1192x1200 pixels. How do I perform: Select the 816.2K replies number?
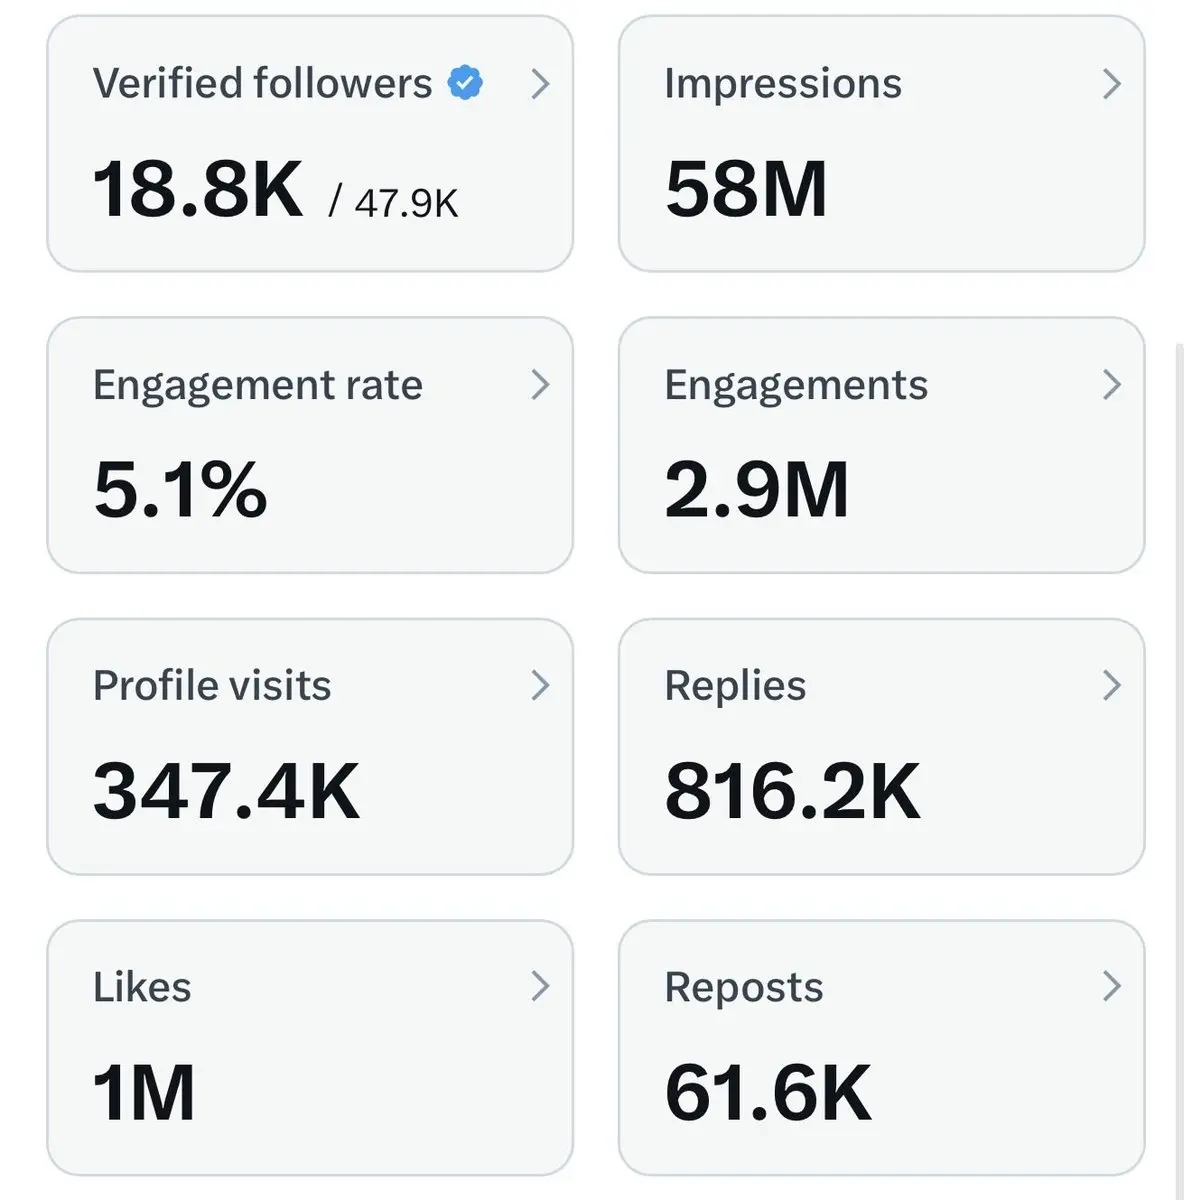pos(792,792)
